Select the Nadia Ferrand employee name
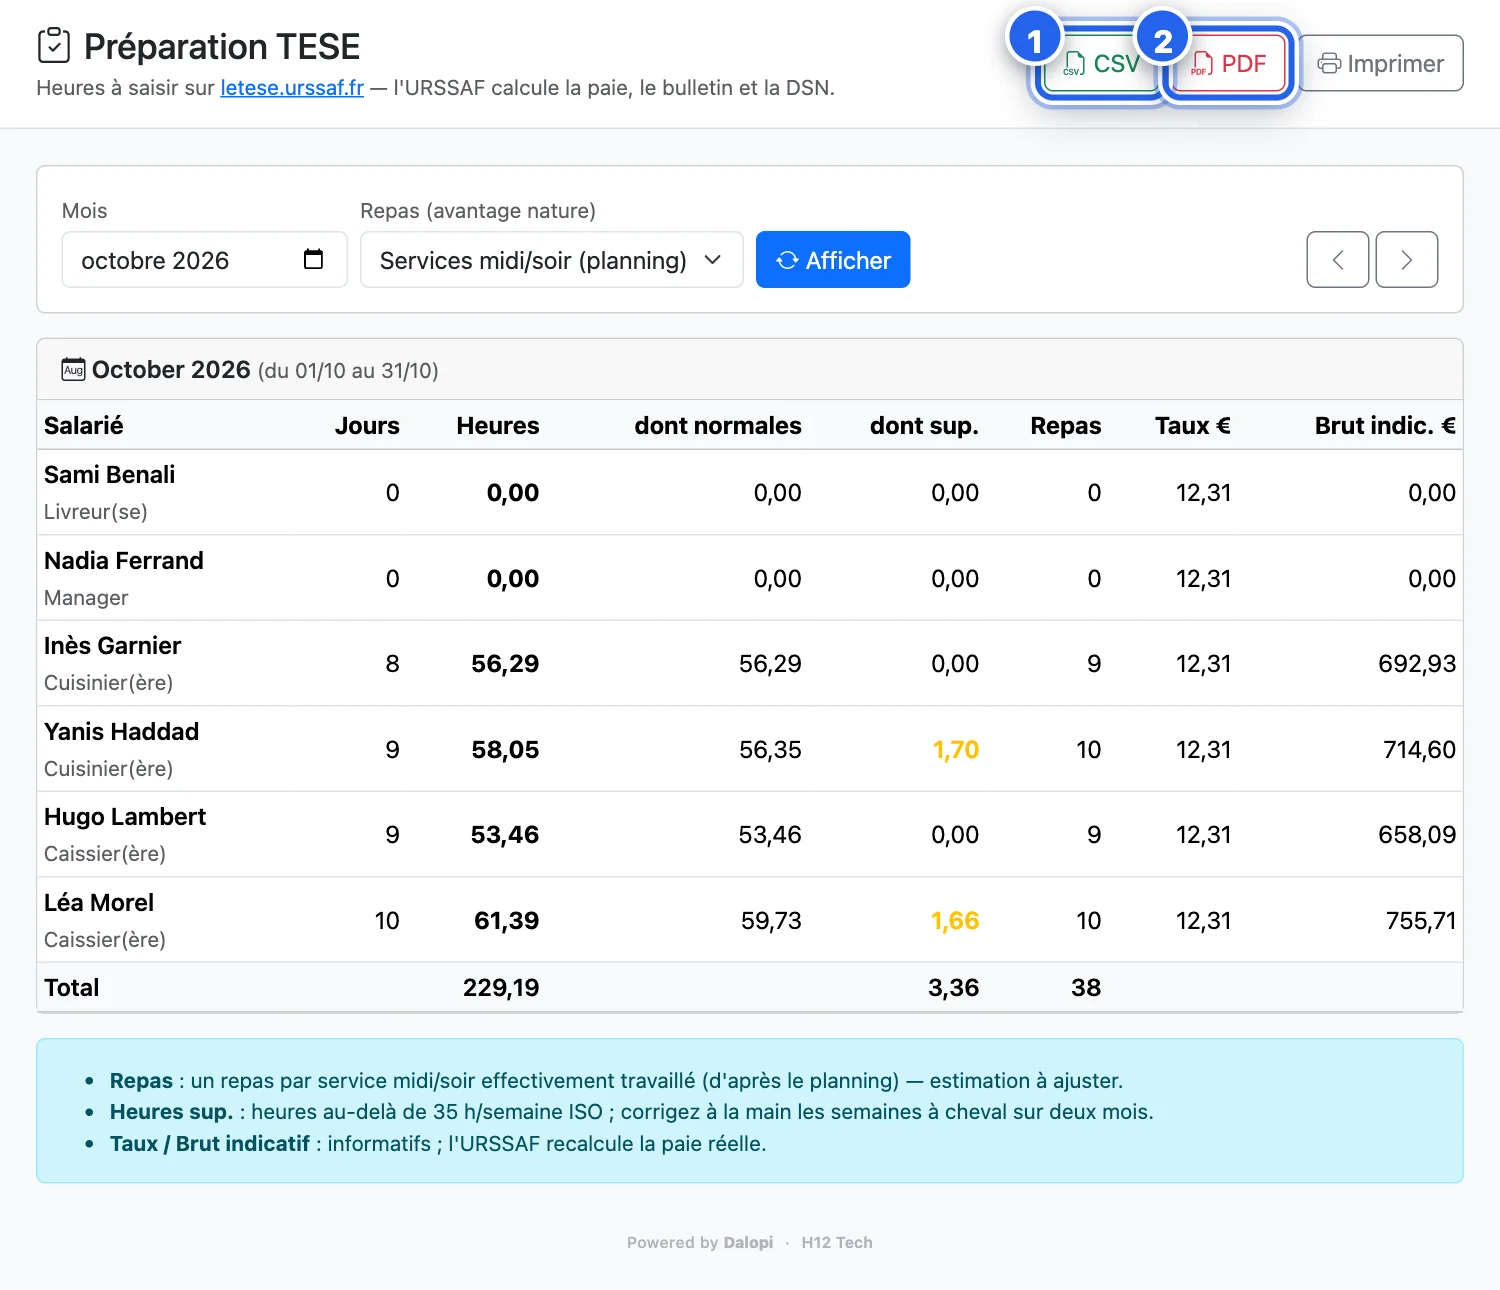Screen dimensions: 1500x1290 [124, 561]
